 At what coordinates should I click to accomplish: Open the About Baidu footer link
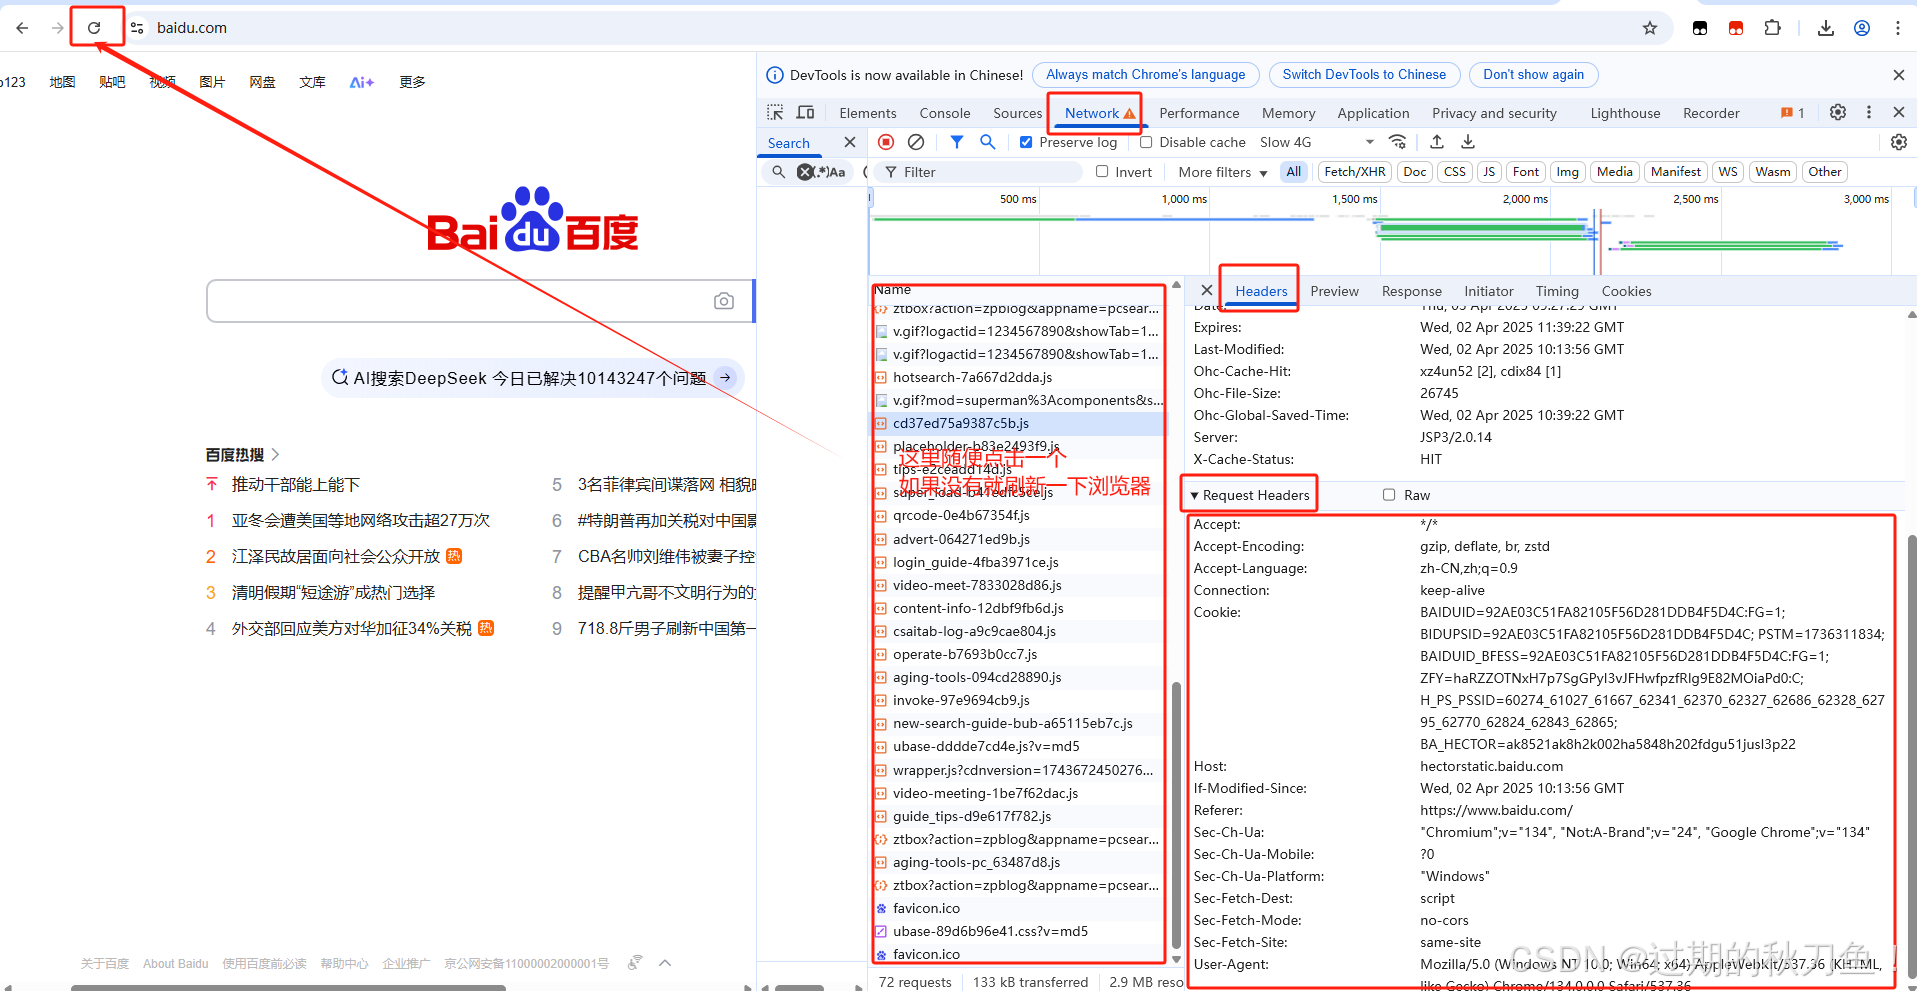click(x=175, y=963)
